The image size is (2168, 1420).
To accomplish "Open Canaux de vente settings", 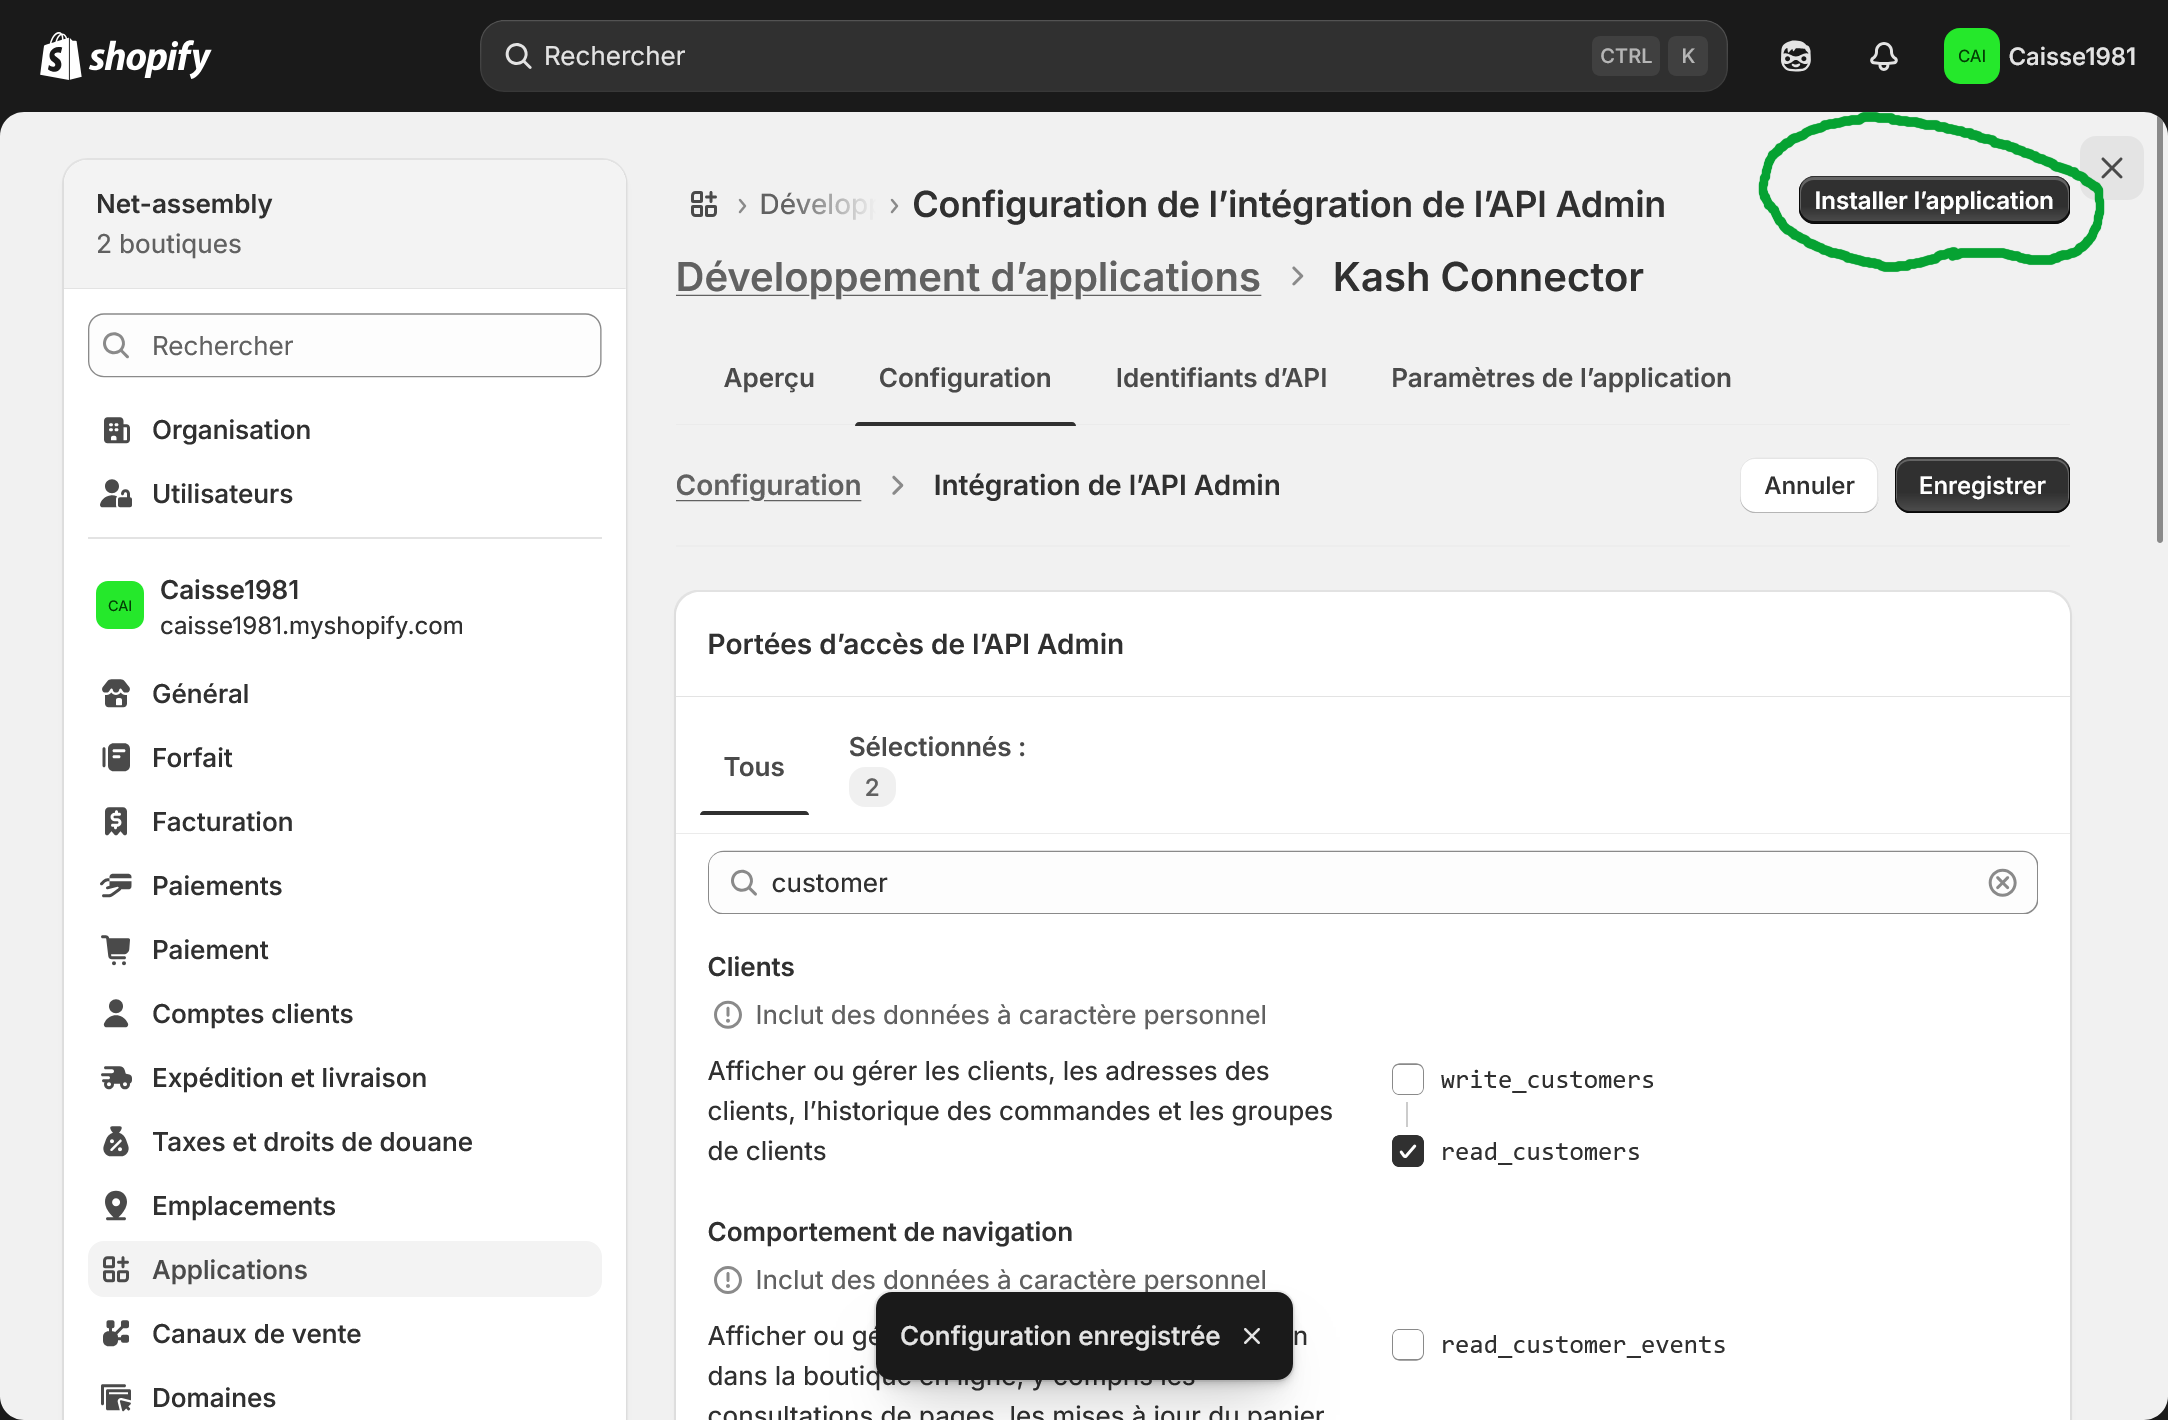I will 344,1334.
